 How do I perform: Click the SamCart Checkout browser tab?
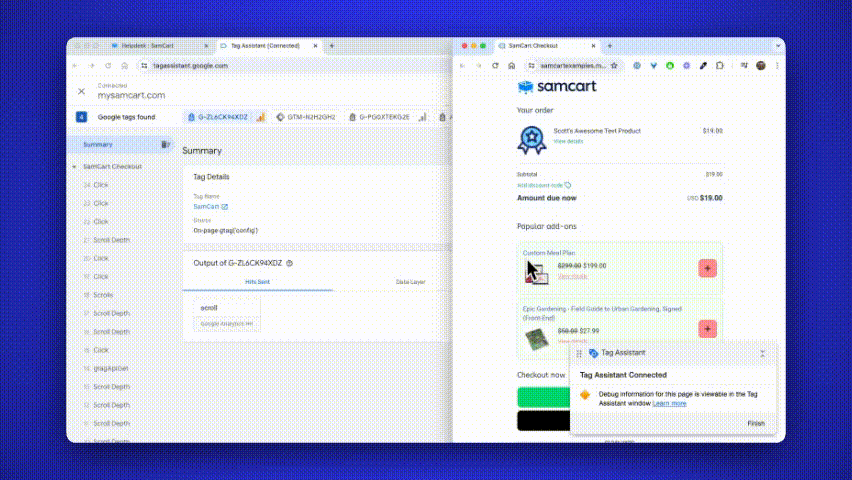(x=547, y=46)
